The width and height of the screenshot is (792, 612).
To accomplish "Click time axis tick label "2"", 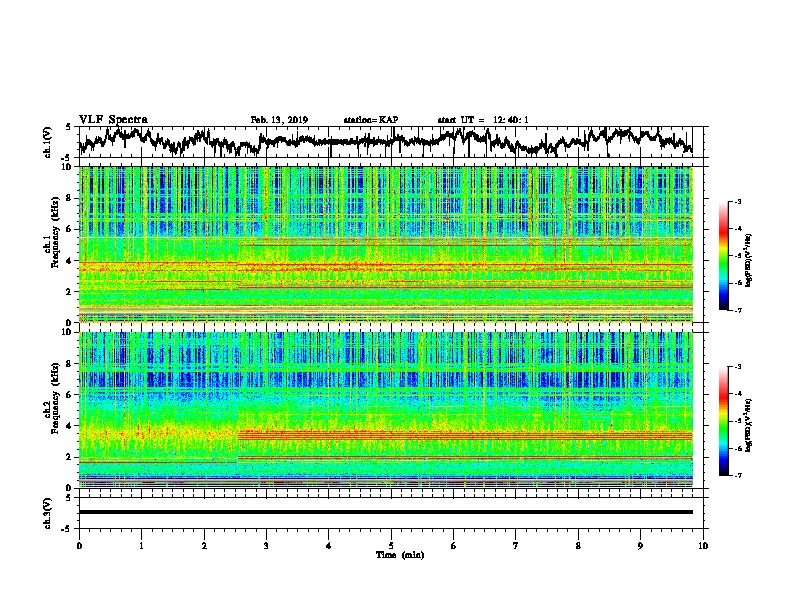I will pos(204,546).
